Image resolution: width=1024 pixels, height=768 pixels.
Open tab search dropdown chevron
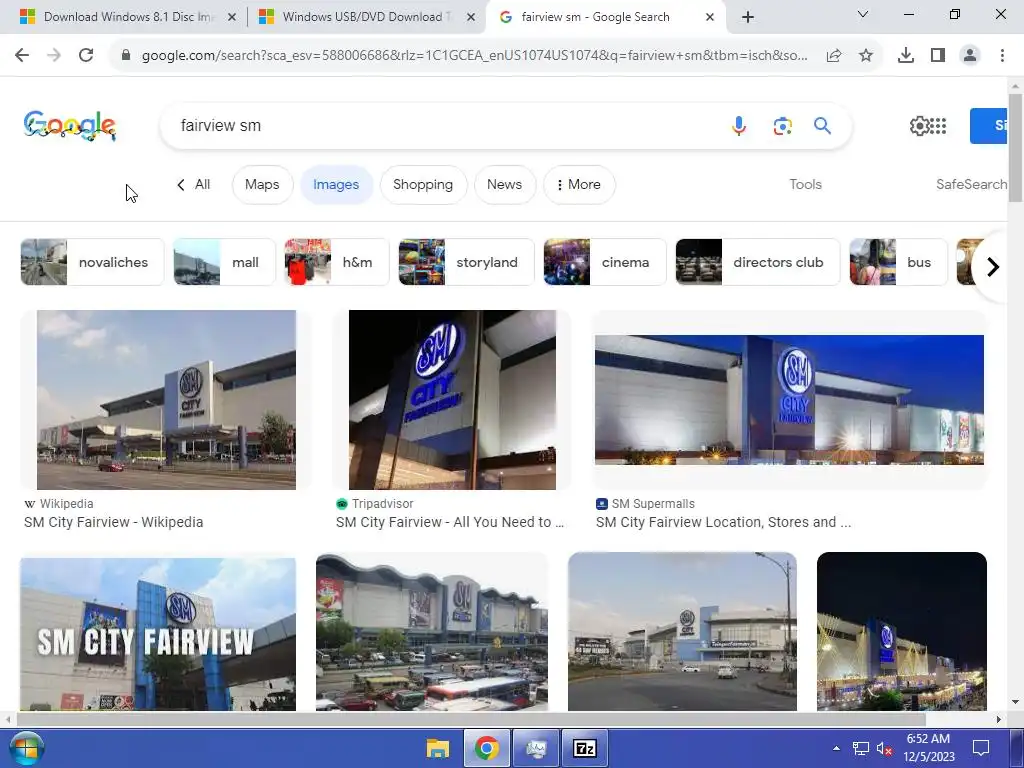[863, 14]
